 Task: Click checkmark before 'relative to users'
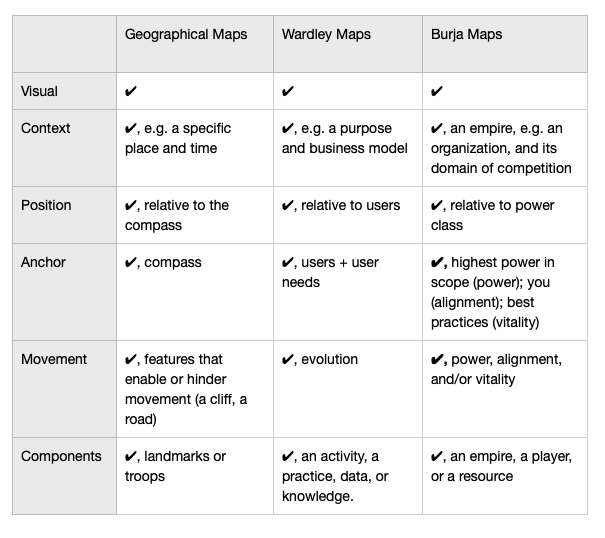click(x=287, y=206)
